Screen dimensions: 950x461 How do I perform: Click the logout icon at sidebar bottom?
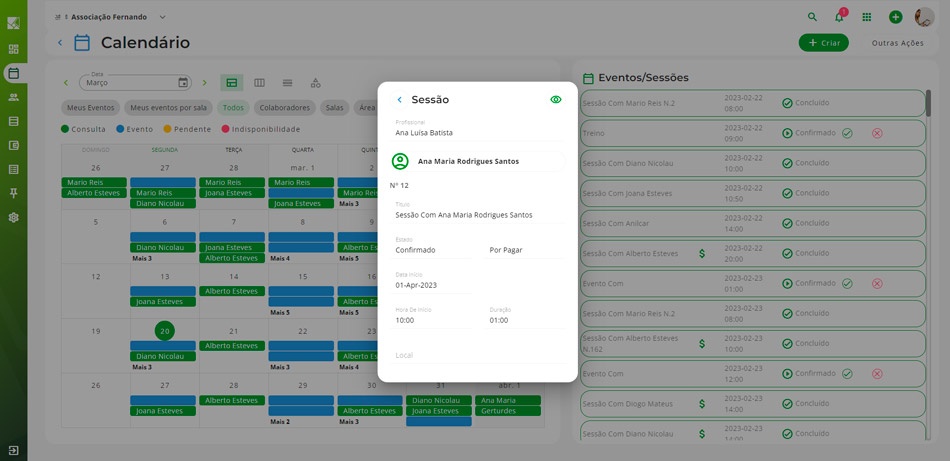point(13,451)
